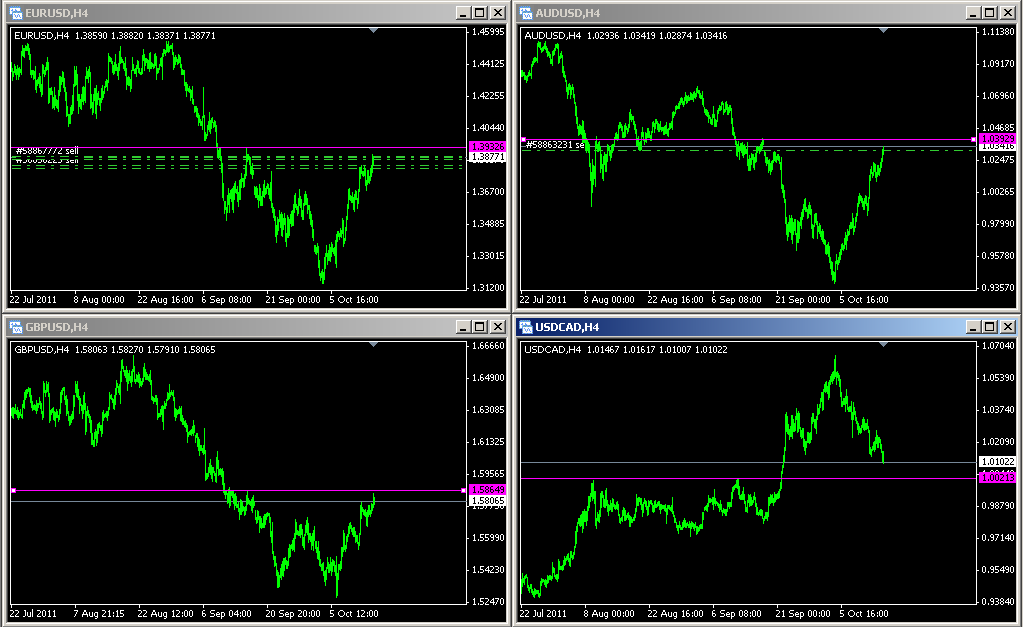Viewport: 1024px width, 627px height.
Task: Click AUDUSD,H4 OHLC info text in chart
Action: point(626,36)
